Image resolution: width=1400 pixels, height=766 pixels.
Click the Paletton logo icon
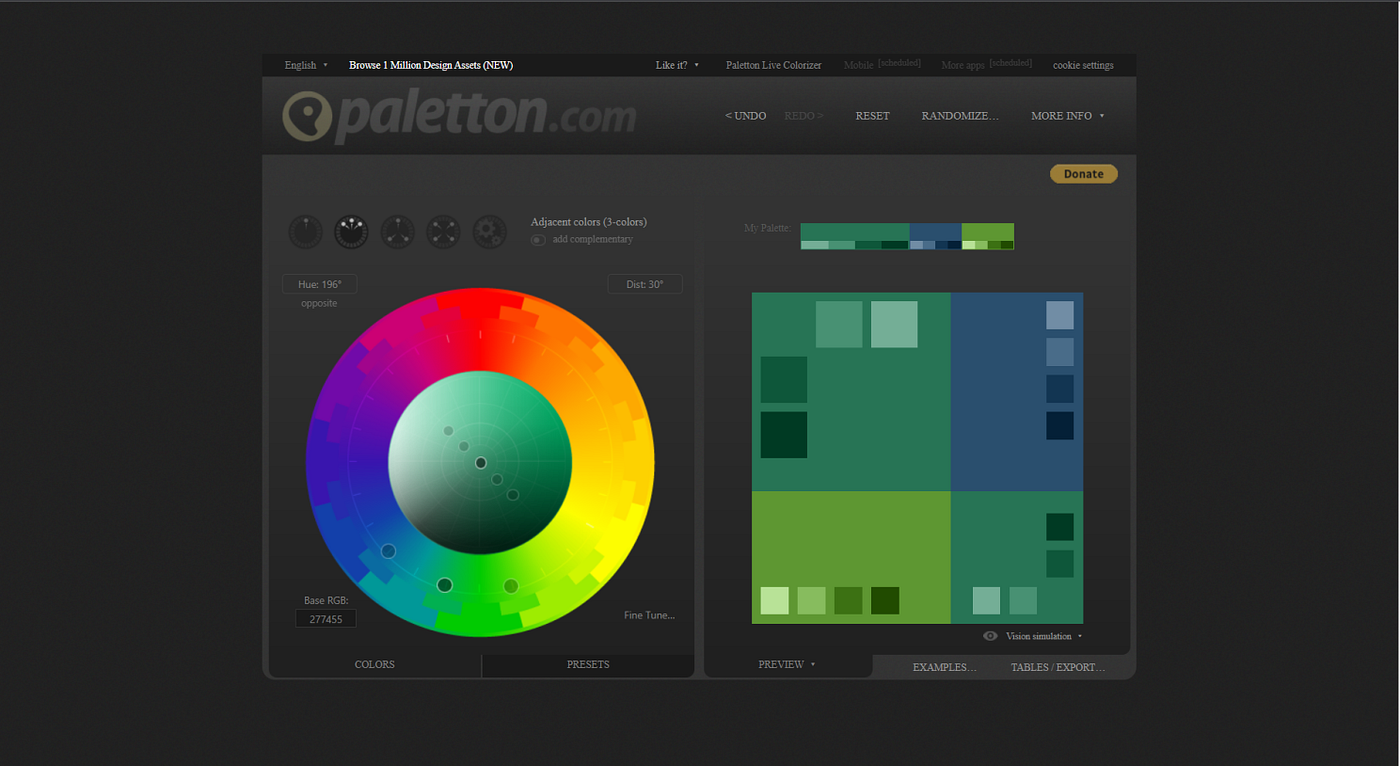[306, 116]
